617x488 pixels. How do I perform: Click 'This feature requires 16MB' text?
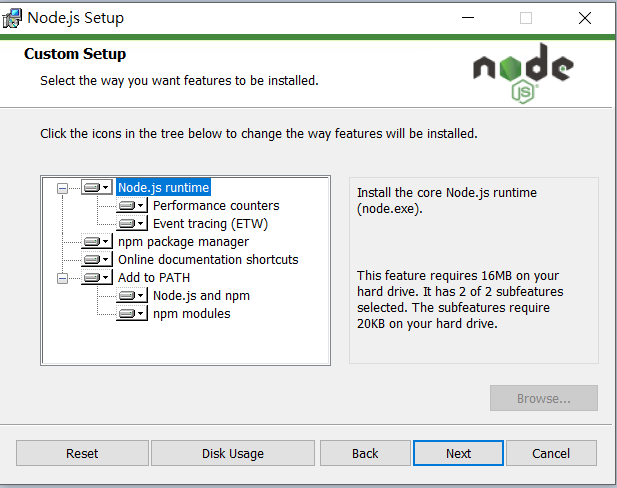pyautogui.click(x=460, y=299)
